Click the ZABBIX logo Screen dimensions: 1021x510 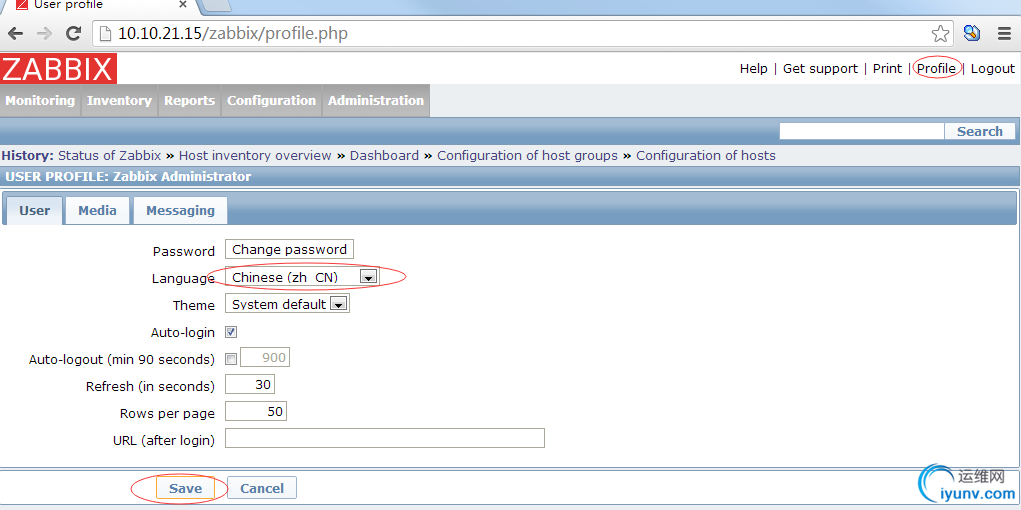tap(59, 69)
